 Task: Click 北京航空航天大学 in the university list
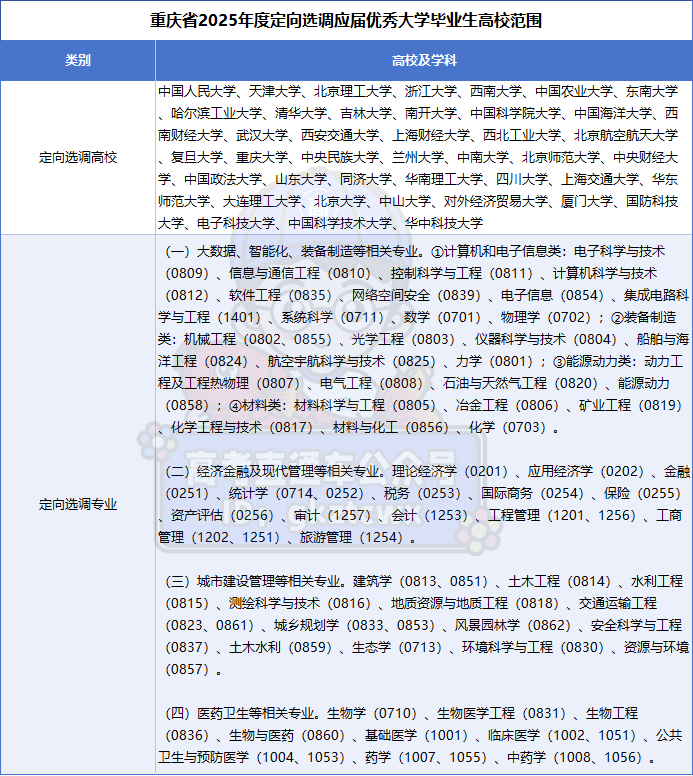click(626, 135)
